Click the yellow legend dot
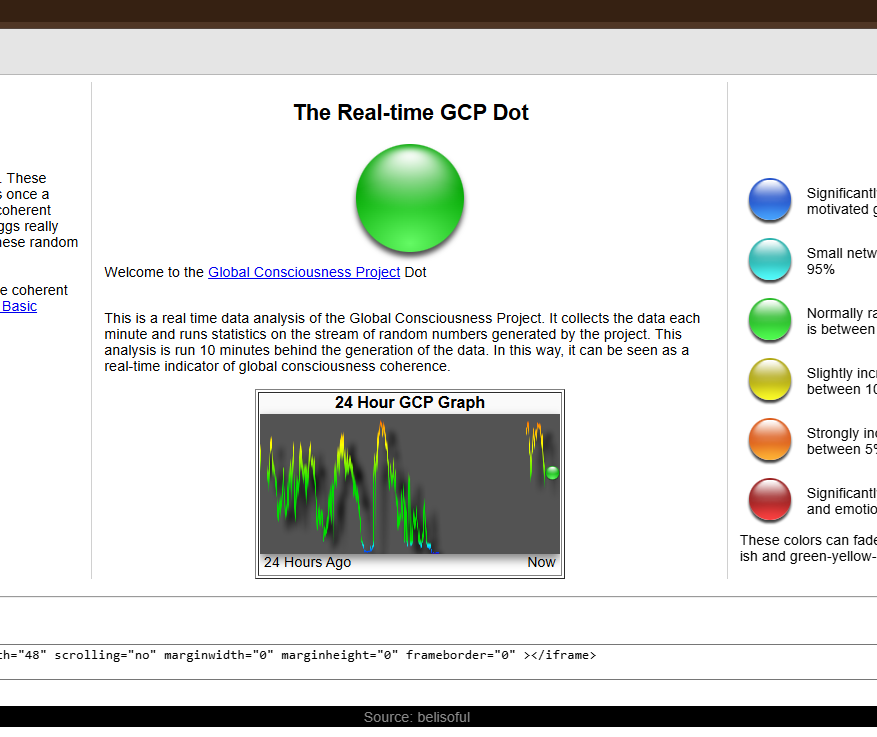This screenshot has height=737, width=877. coord(770,379)
